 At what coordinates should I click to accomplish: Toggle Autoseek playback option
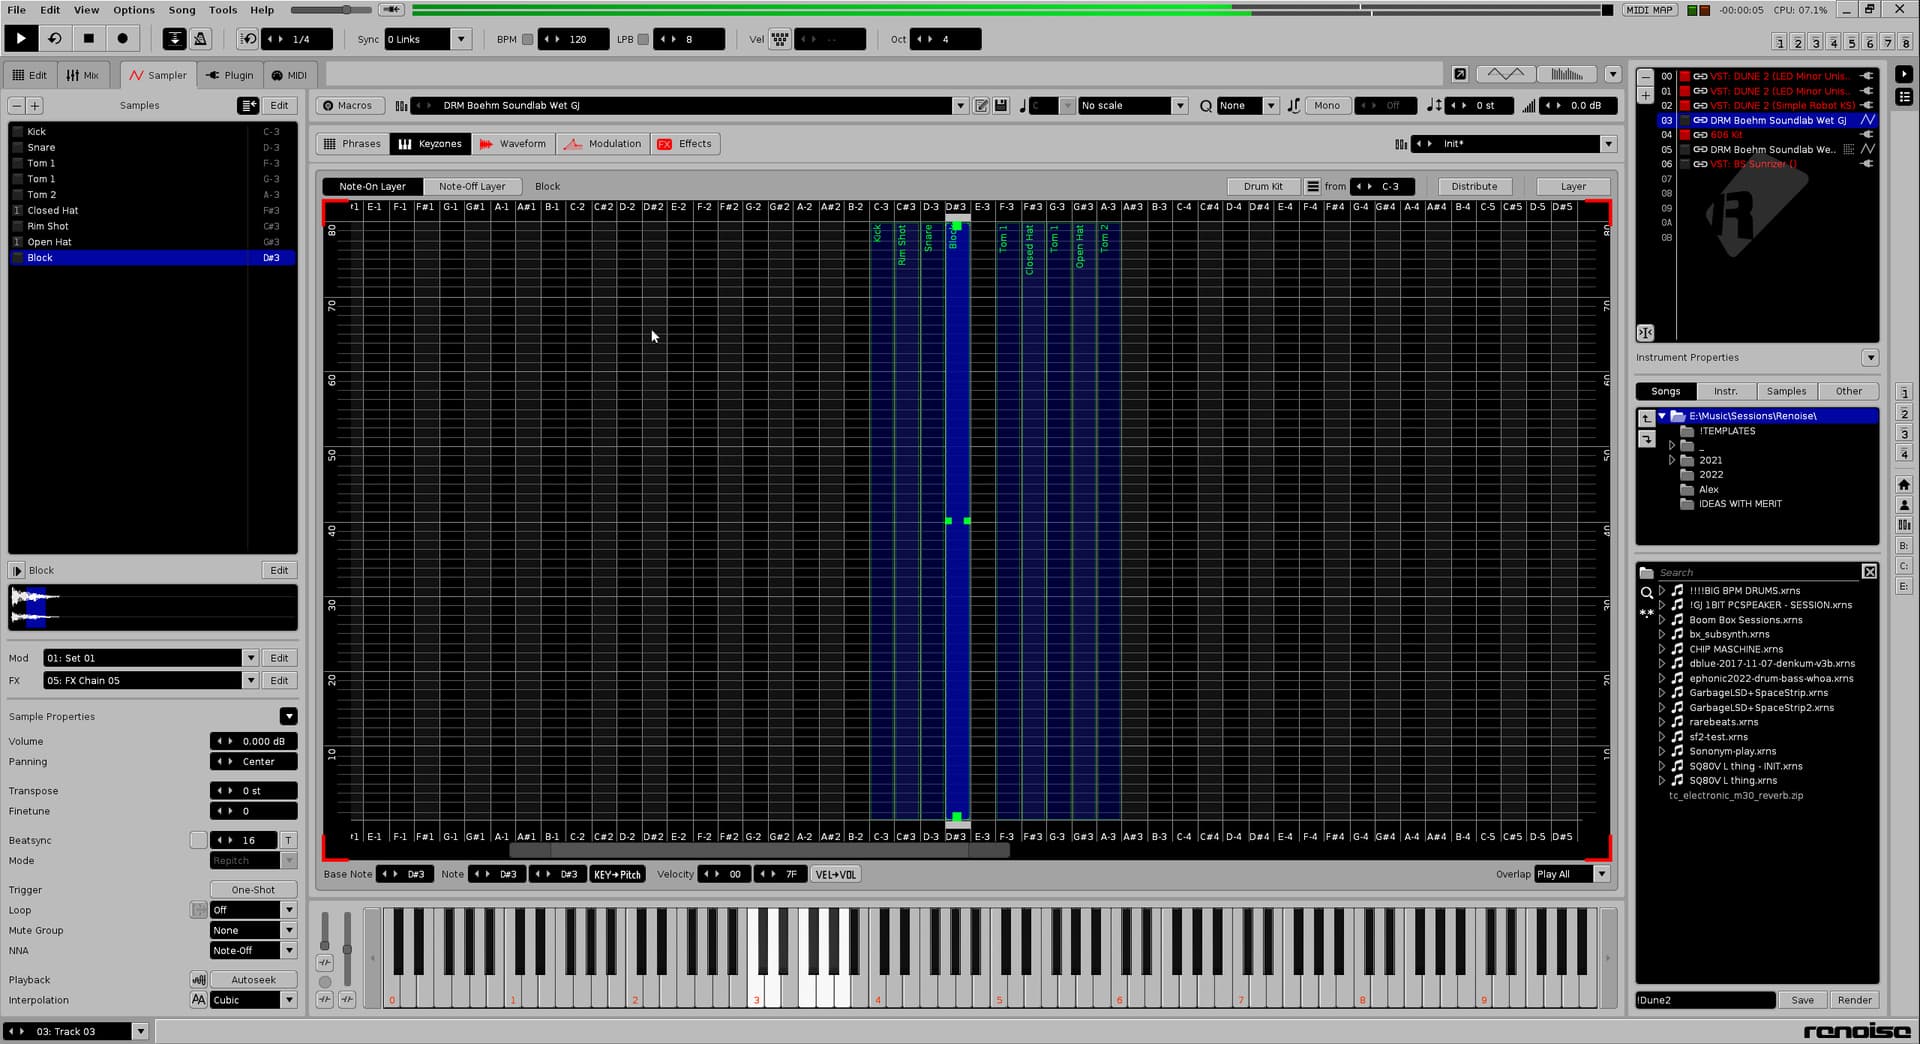[253, 980]
